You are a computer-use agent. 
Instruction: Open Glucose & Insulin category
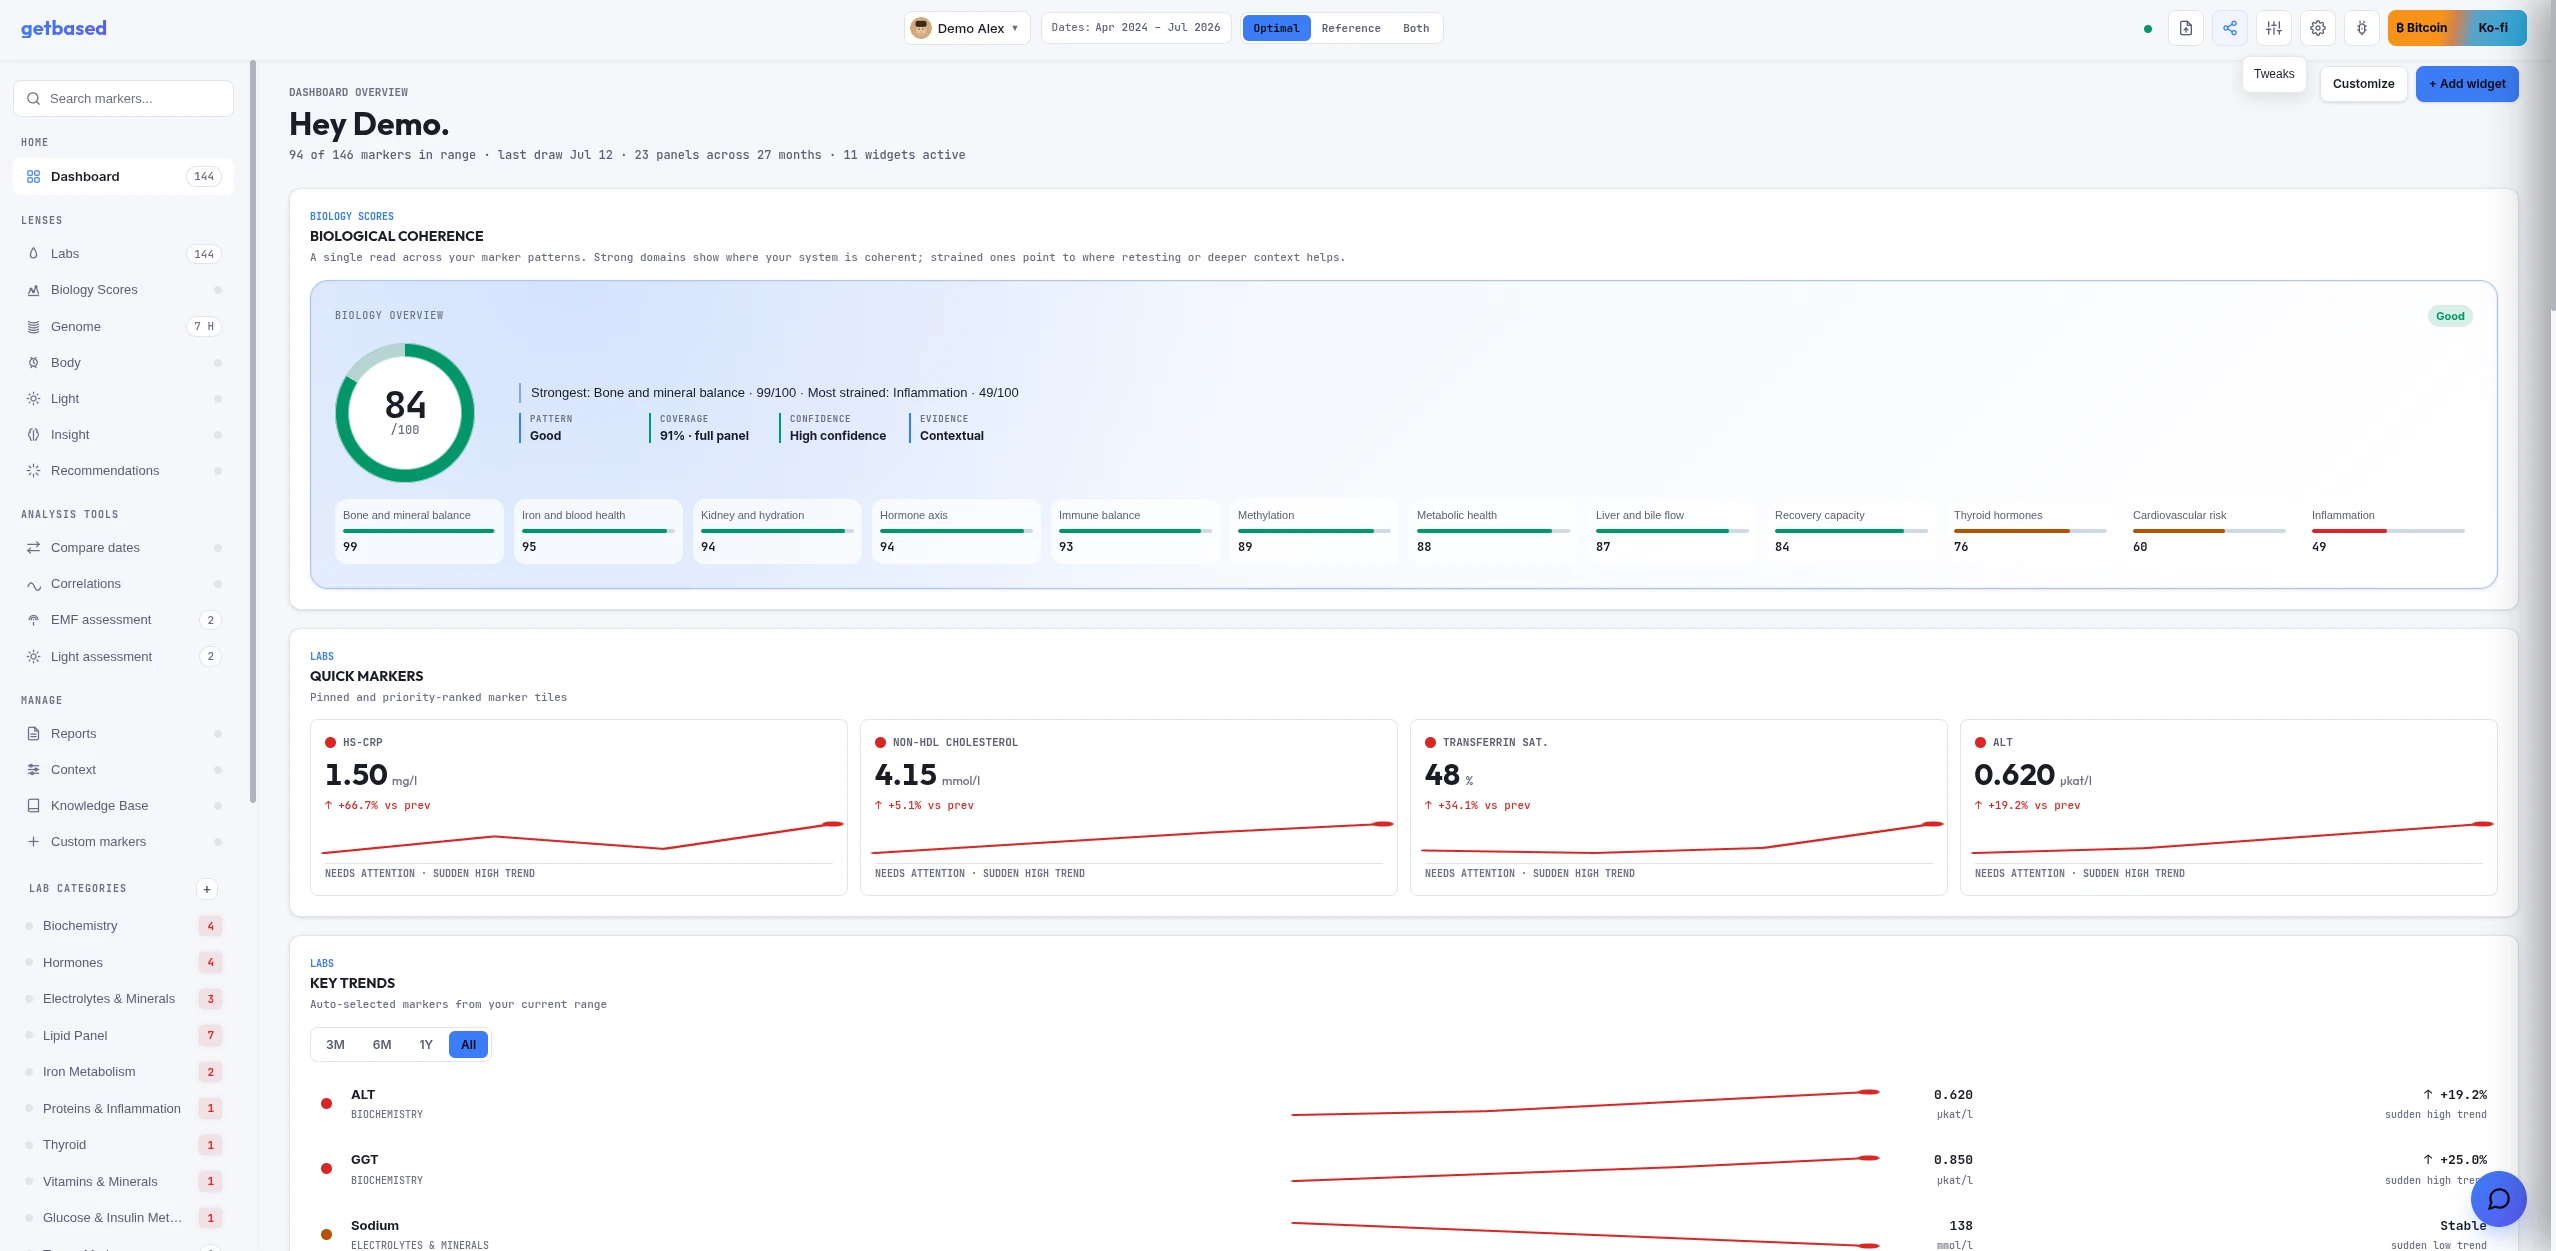(123, 1218)
